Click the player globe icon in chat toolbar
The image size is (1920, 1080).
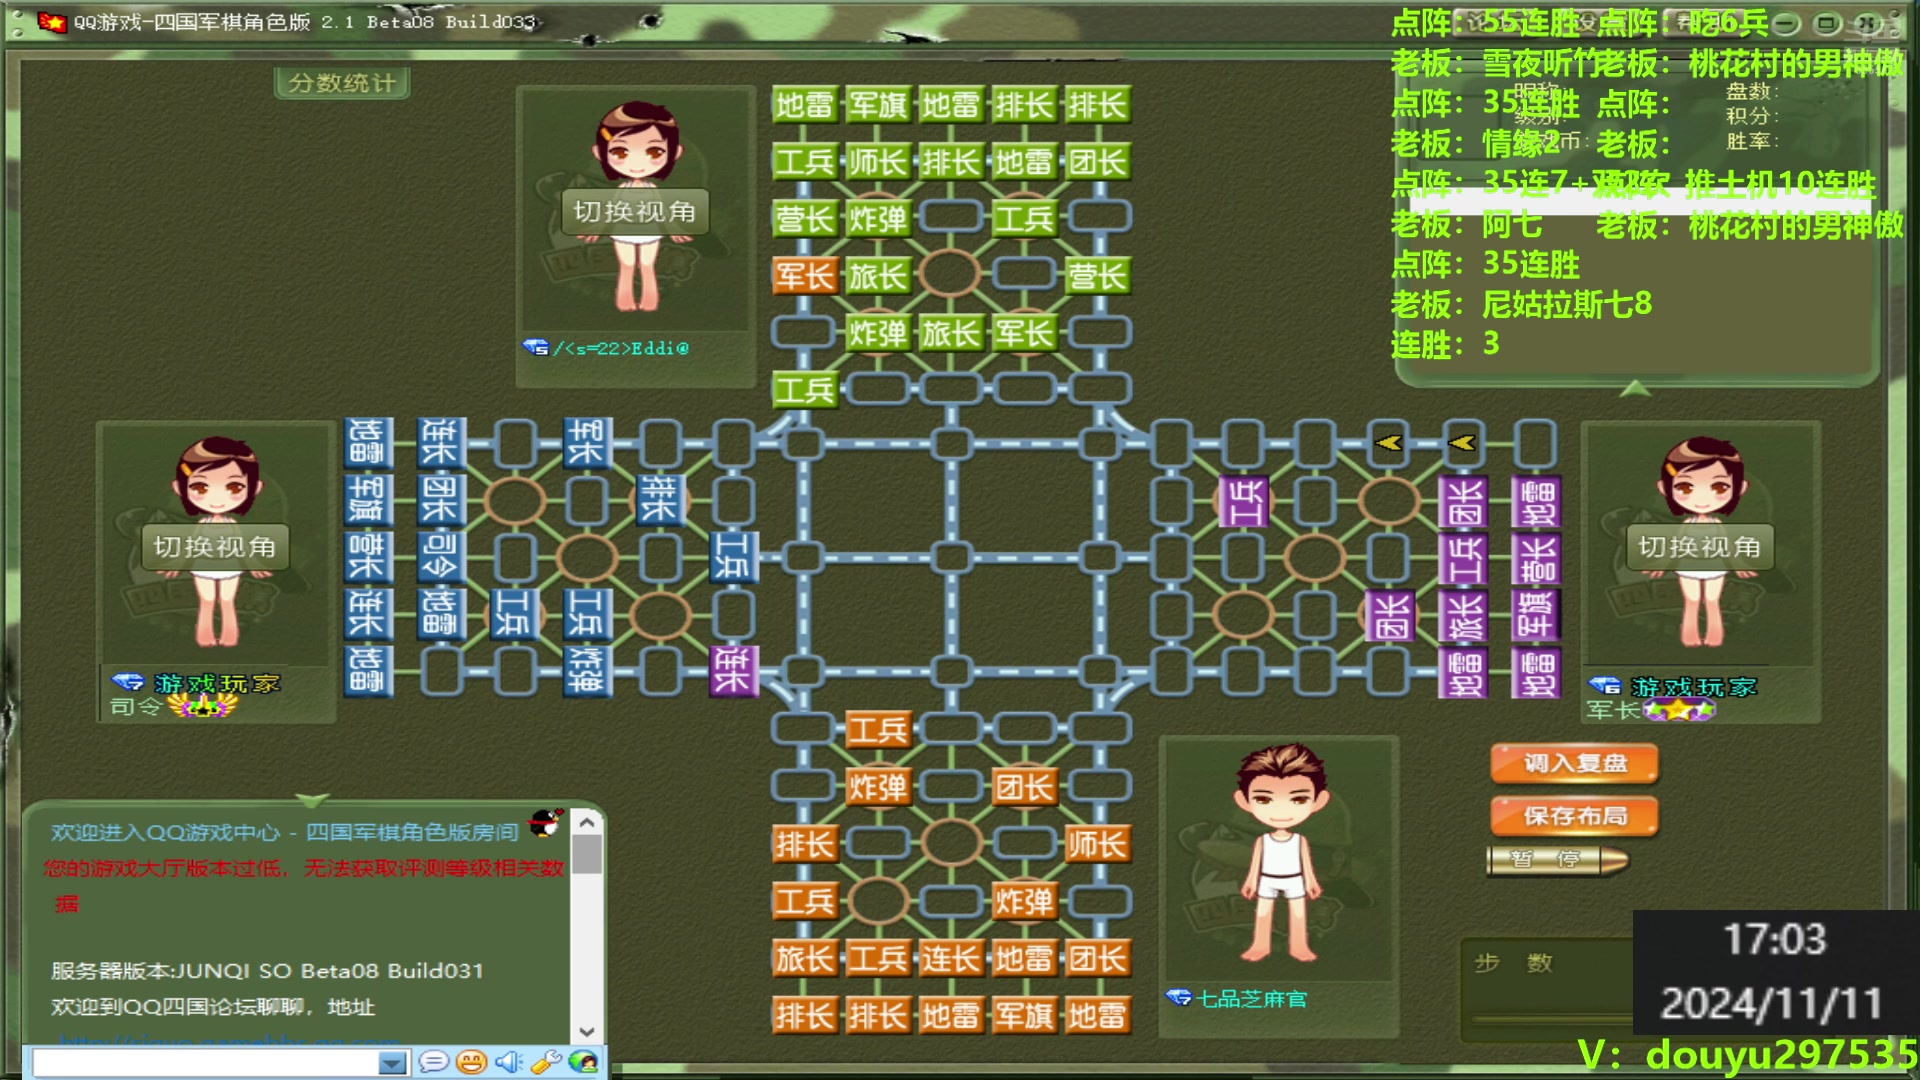coord(583,1061)
